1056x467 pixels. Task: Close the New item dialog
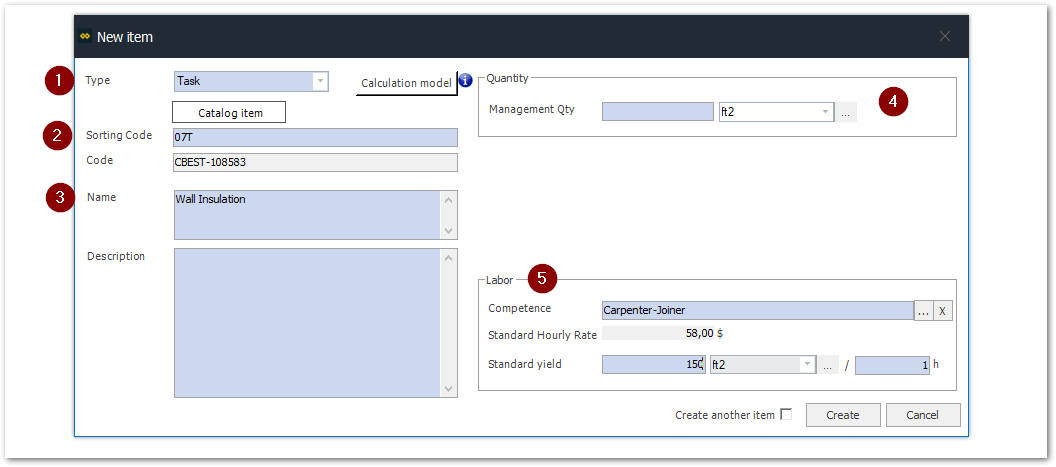944,36
